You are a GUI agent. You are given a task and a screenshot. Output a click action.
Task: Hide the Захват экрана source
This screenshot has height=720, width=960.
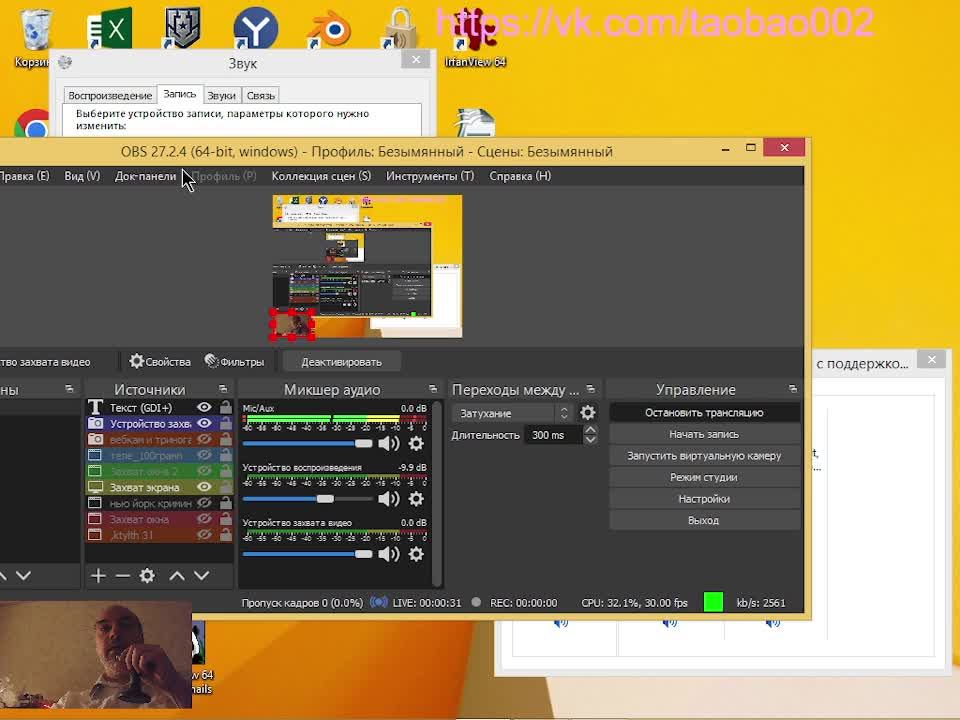(204, 487)
